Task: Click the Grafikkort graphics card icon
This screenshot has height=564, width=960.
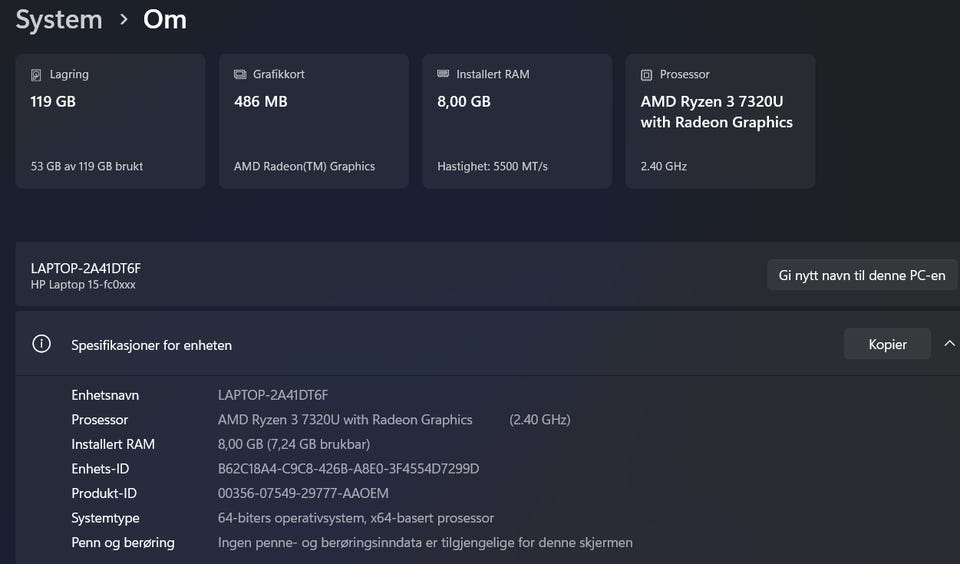Action: [x=240, y=75]
